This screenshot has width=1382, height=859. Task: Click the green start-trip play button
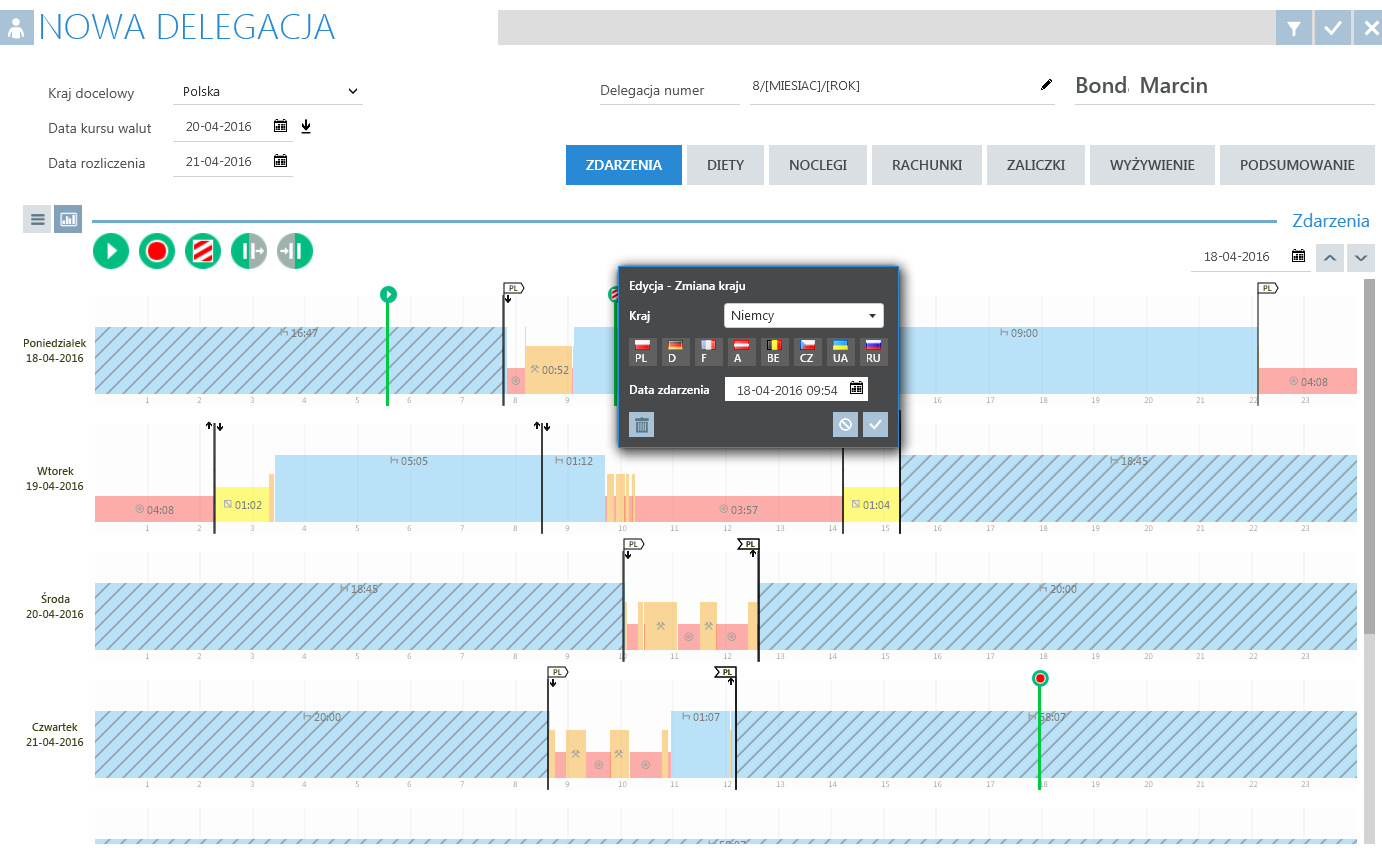[111, 250]
